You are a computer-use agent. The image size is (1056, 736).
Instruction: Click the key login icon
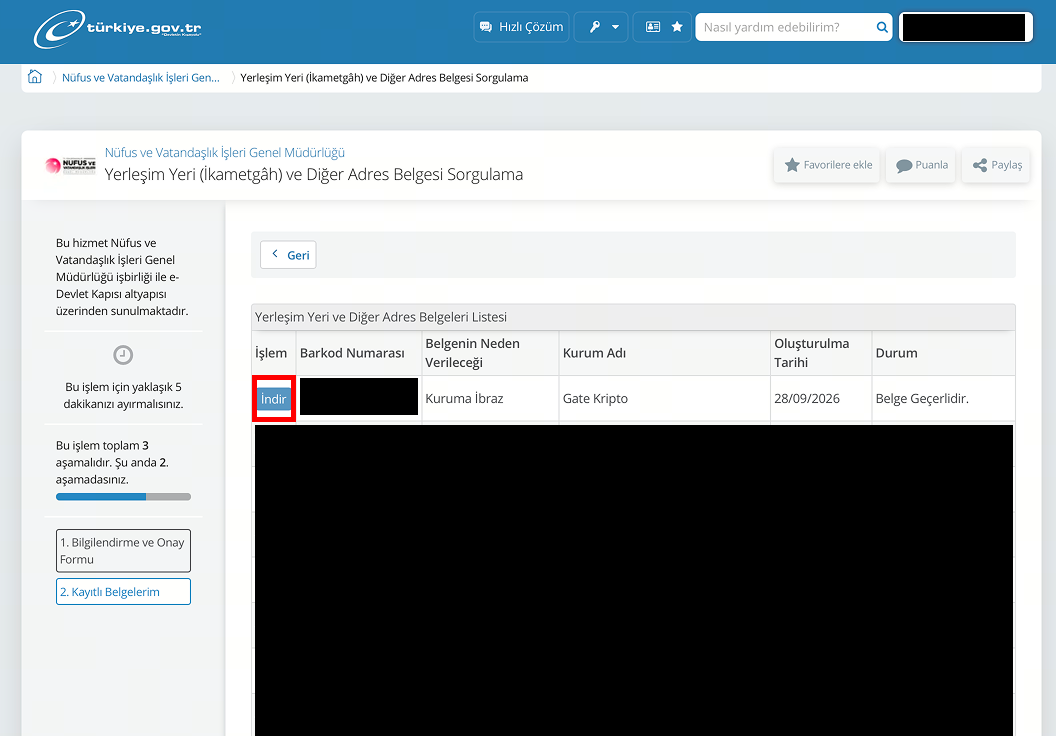point(595,27)
